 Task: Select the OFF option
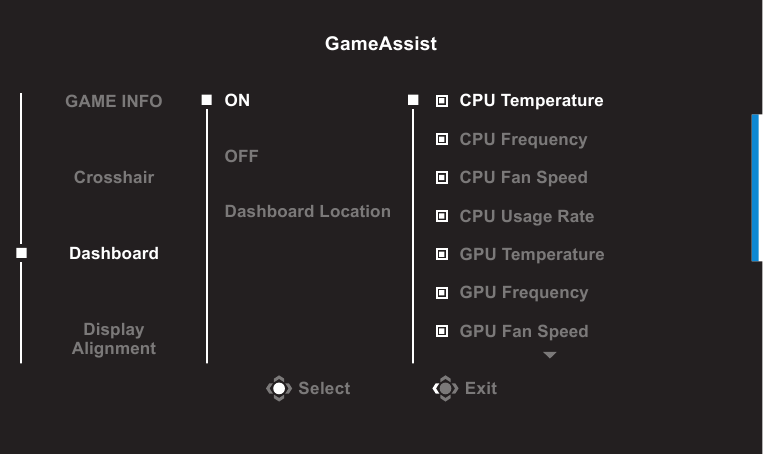click(x=242, y=156)
